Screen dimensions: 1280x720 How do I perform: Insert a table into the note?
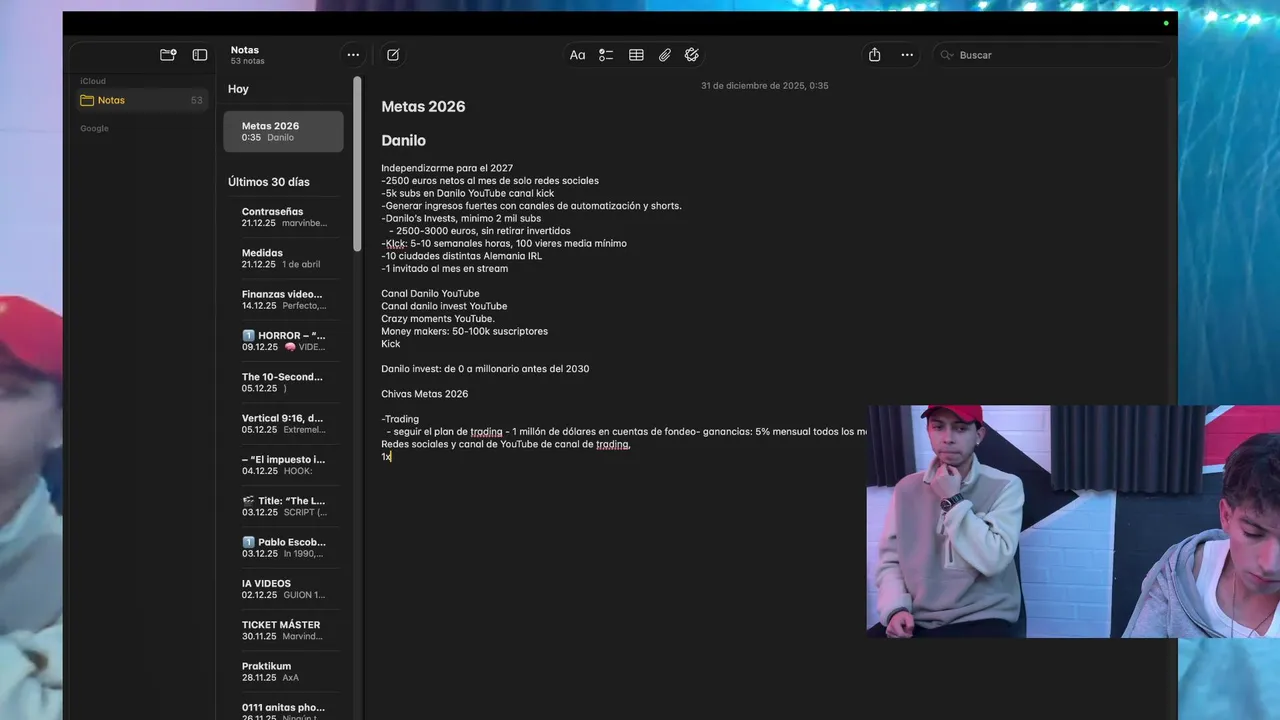(x=636, y=55)
